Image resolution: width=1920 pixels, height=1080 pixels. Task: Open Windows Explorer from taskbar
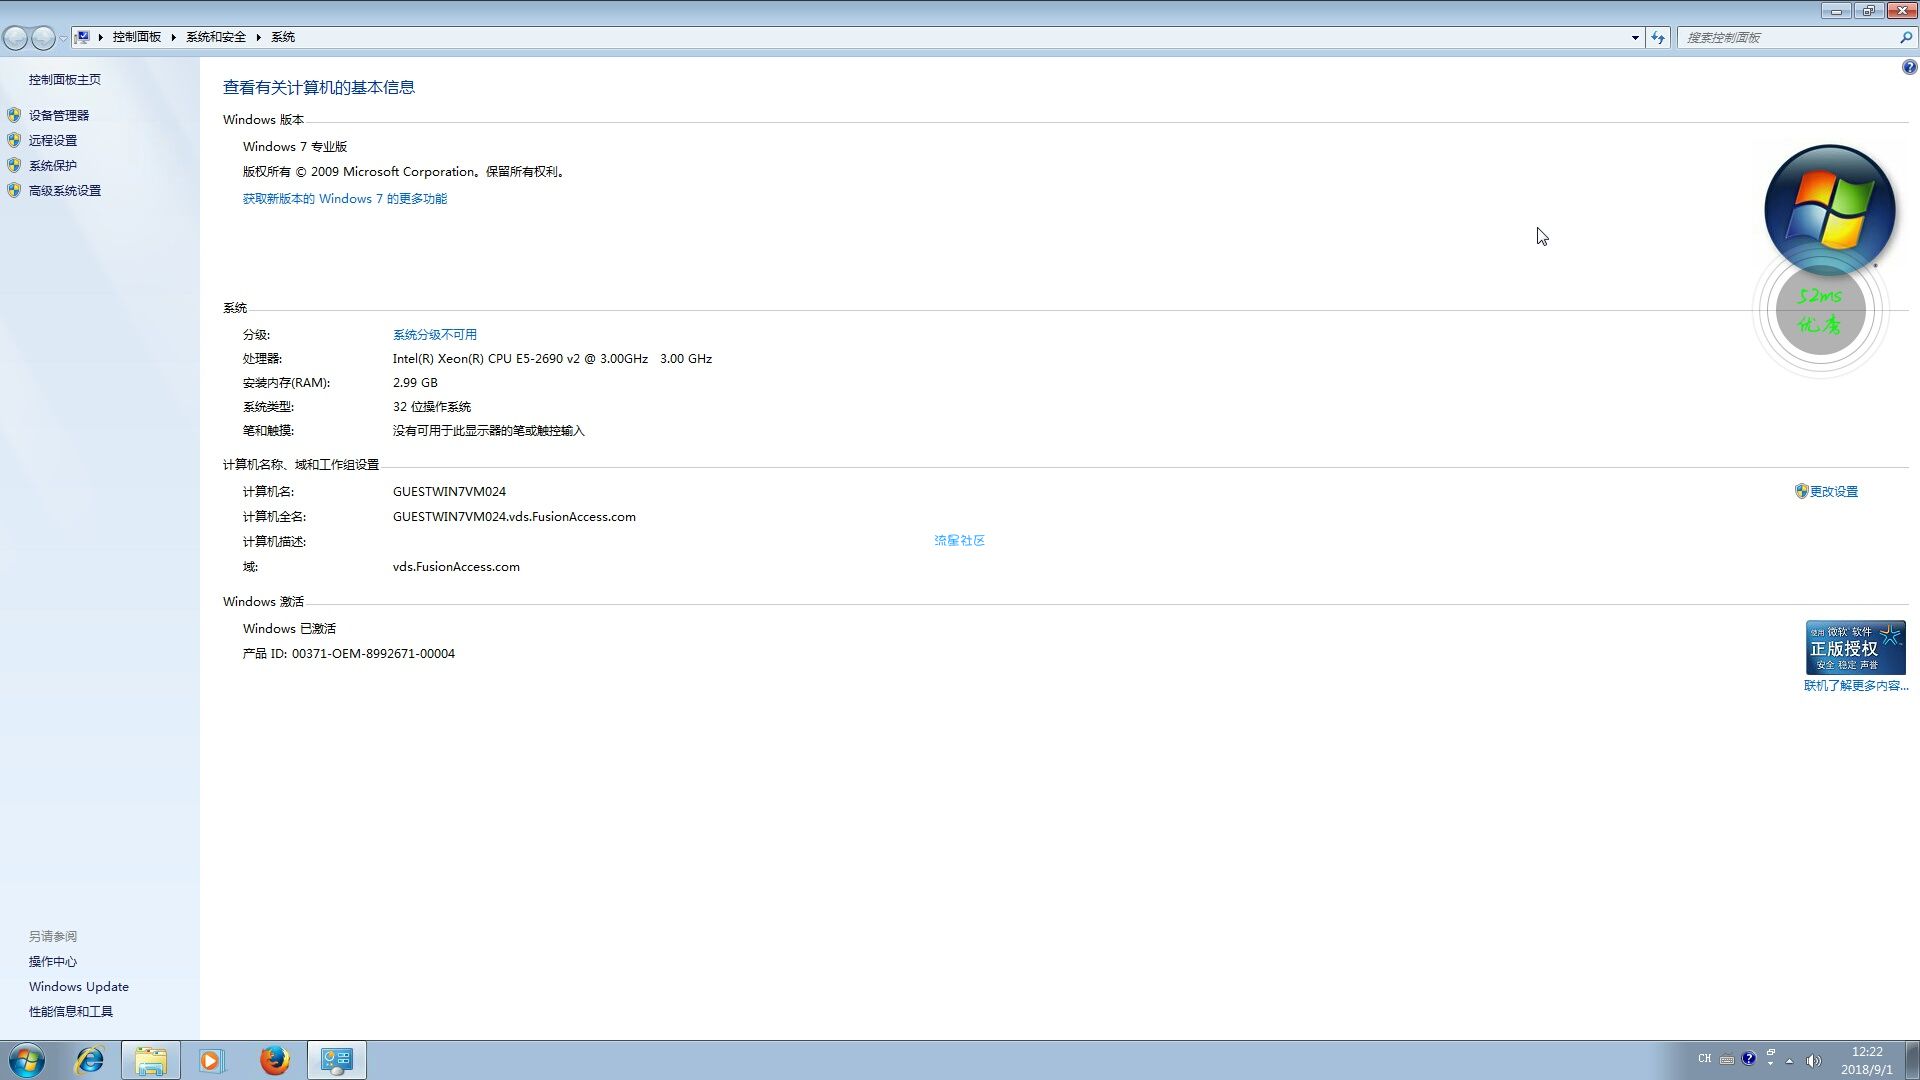[151, 1060]
